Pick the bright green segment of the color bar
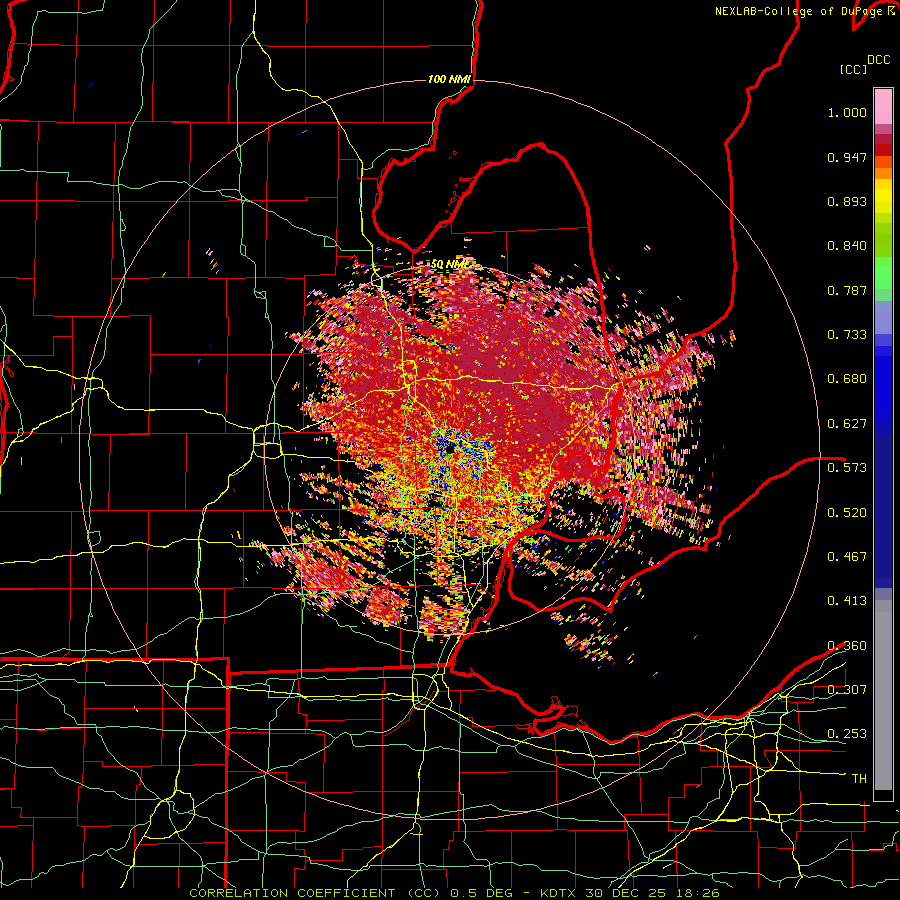The image size is (900, 900). click(x=883, y=273)
